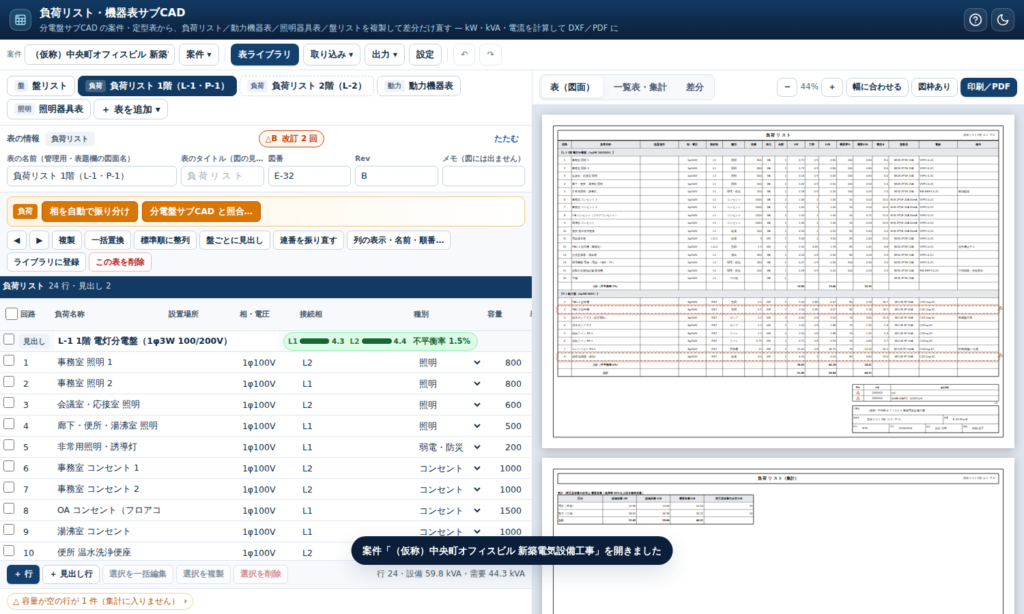This screenshot has width=1024, height=614.
Task: Expand the 出力 dropdown menu
Action: [384, 54]
